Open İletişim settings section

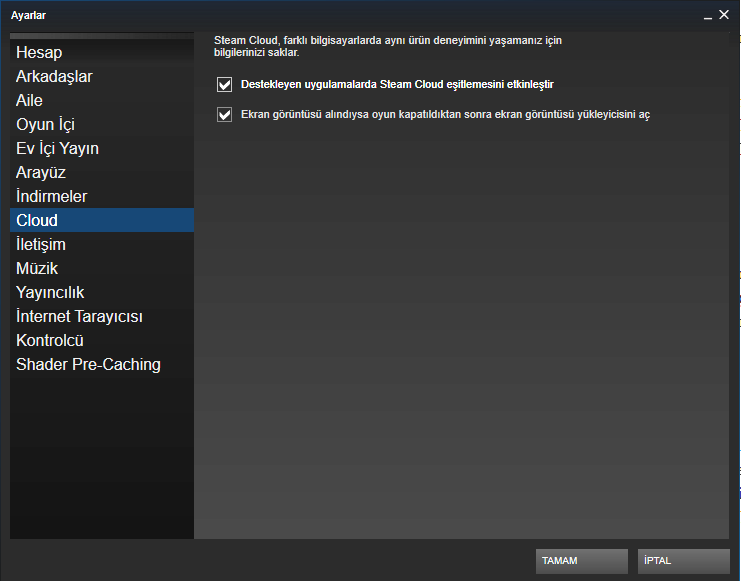pos(41,244)
